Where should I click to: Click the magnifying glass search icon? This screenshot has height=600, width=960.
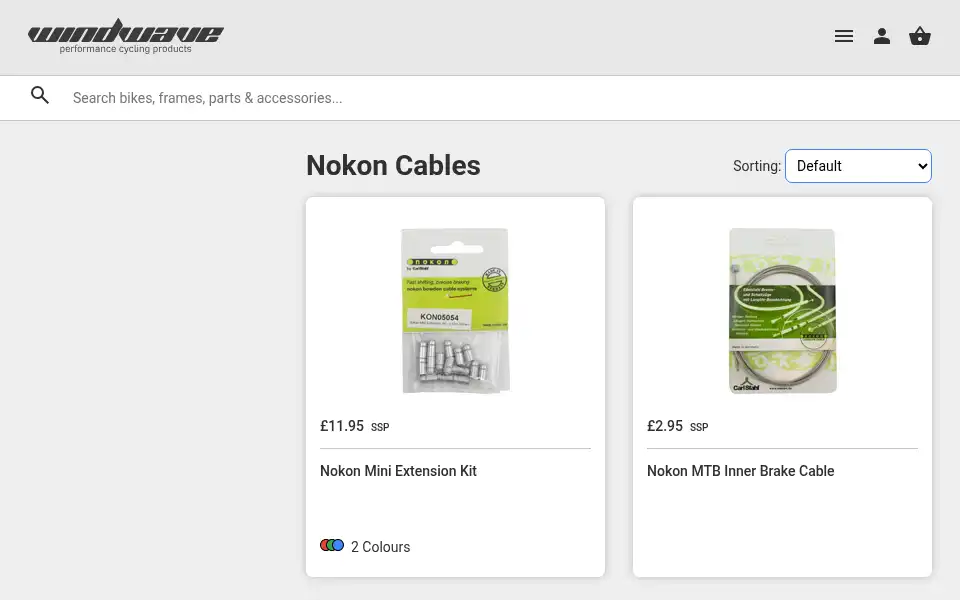[x=40, y=95]
